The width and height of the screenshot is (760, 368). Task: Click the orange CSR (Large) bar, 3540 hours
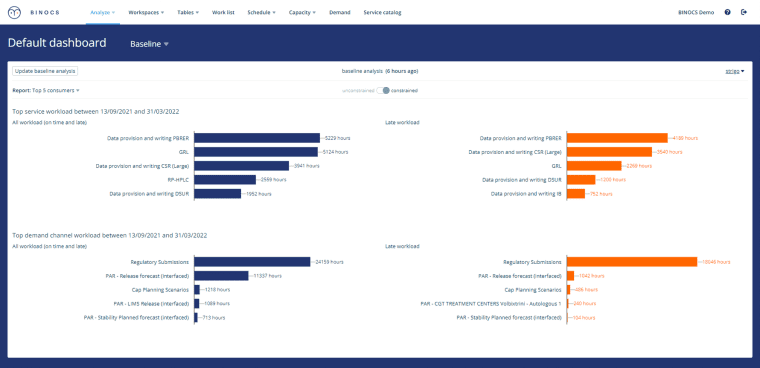coord(609,152)
